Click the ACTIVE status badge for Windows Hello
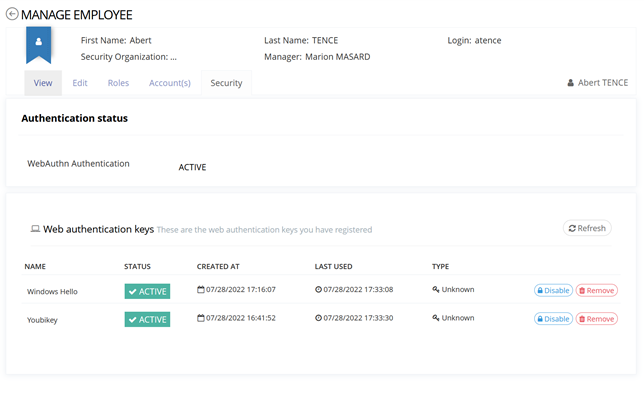 click(147, 291)
